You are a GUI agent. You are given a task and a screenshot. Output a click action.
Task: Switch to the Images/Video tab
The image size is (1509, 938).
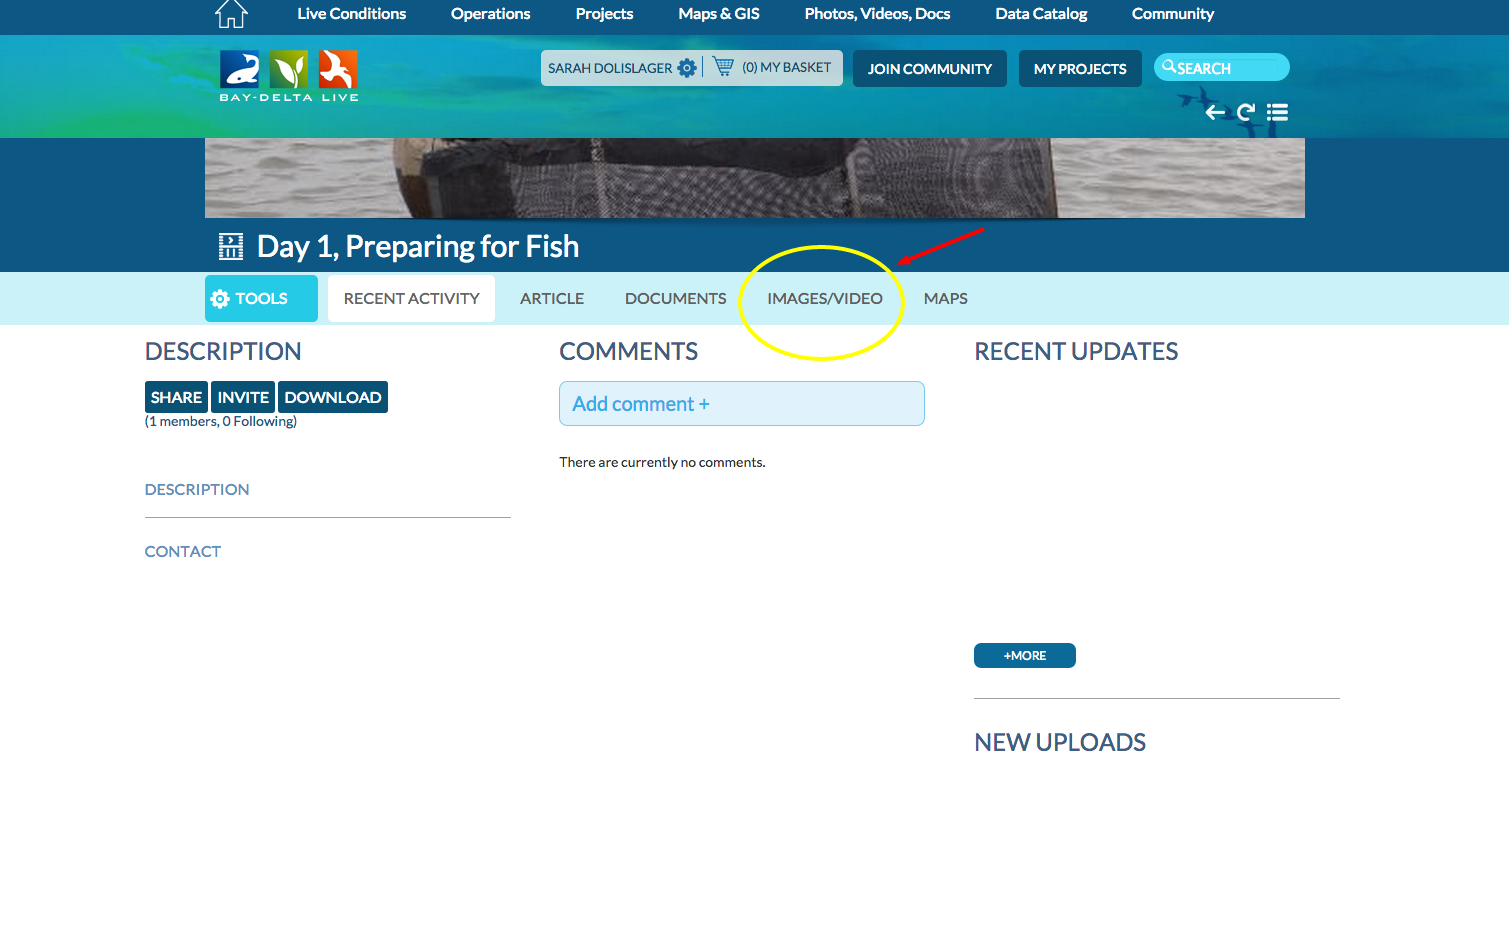click(x=824, y=298)
